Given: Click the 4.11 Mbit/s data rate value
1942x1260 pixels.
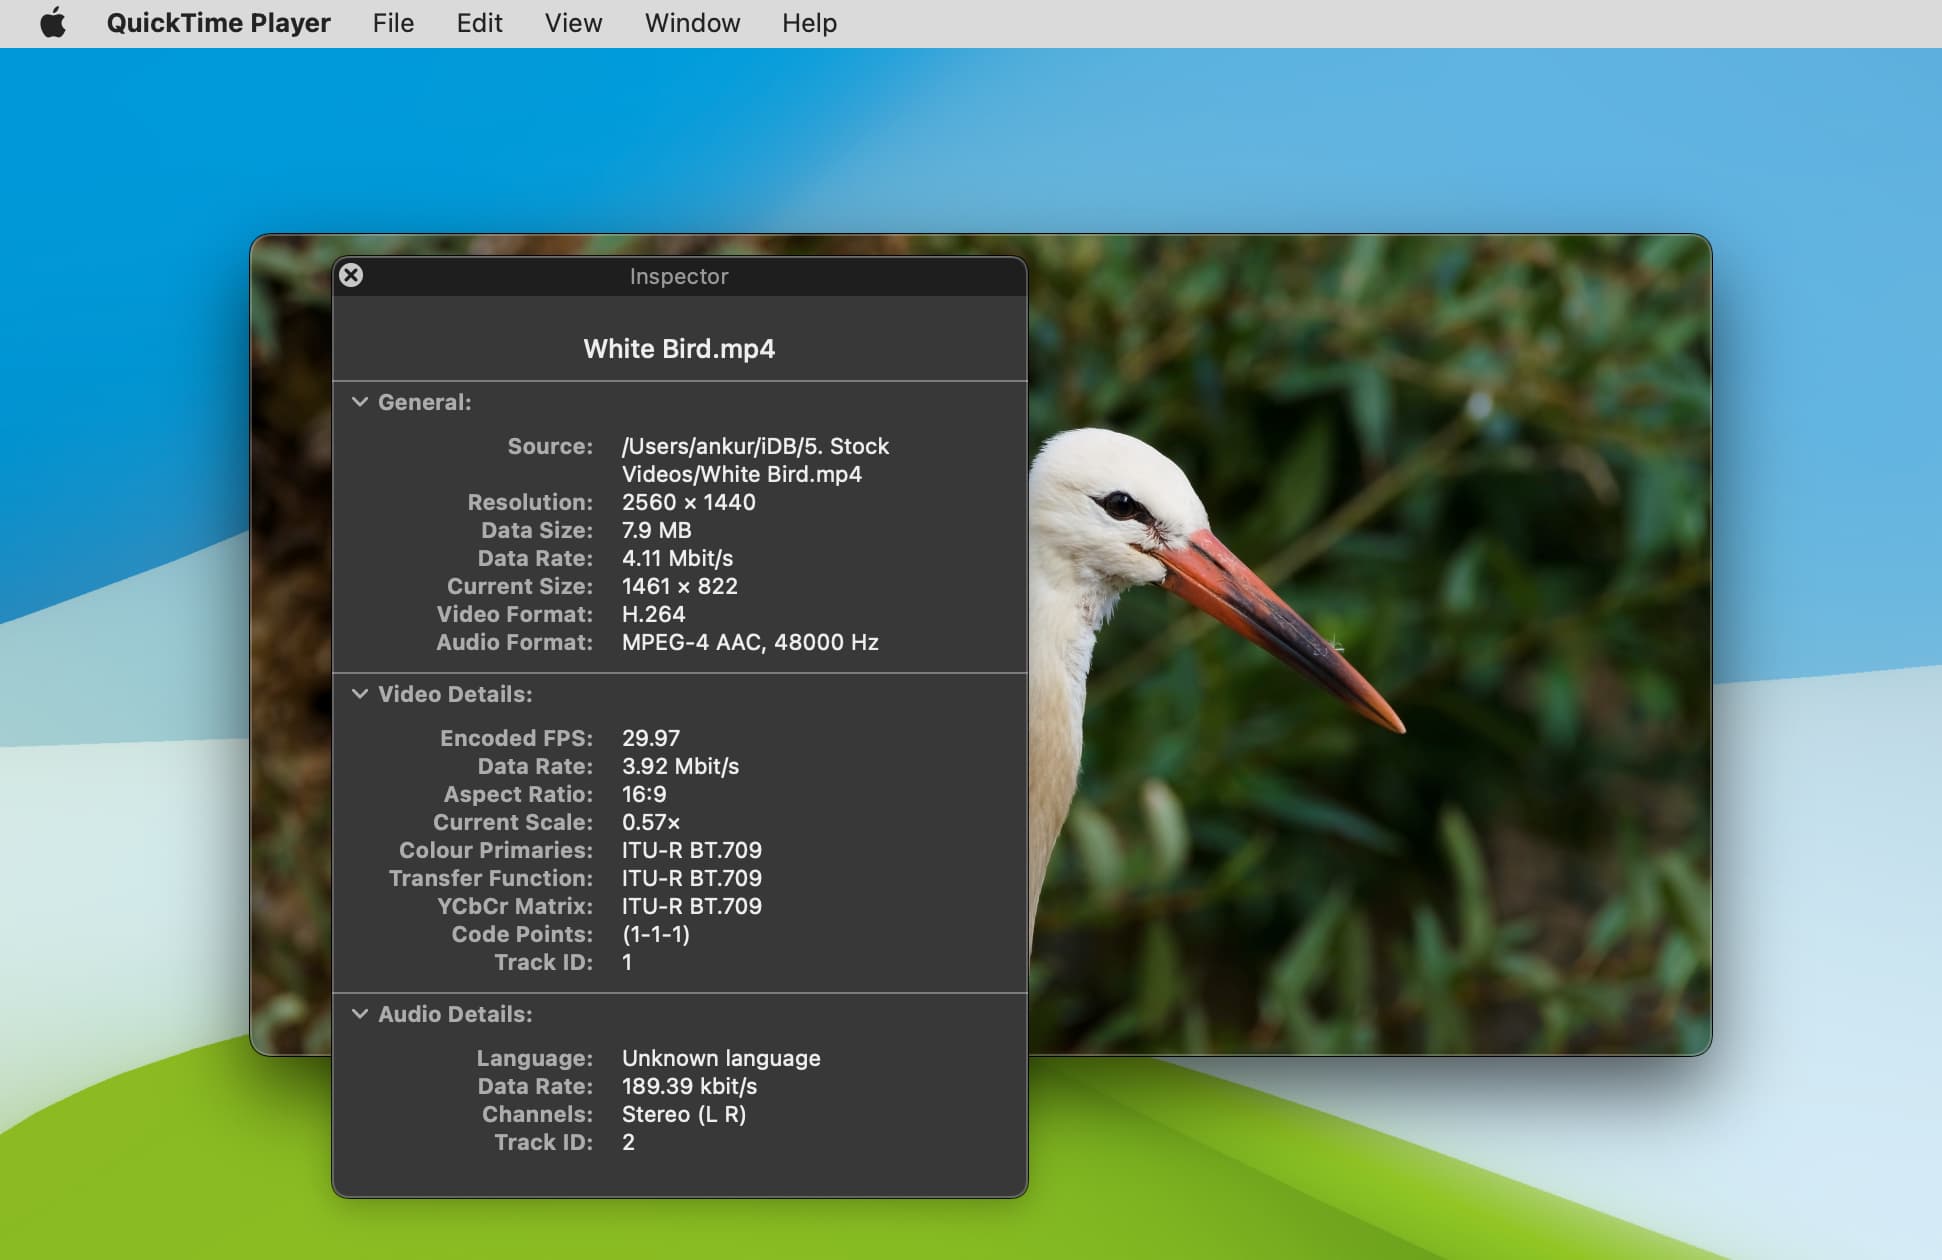Looking at the screenshot, I should (677, 558).
